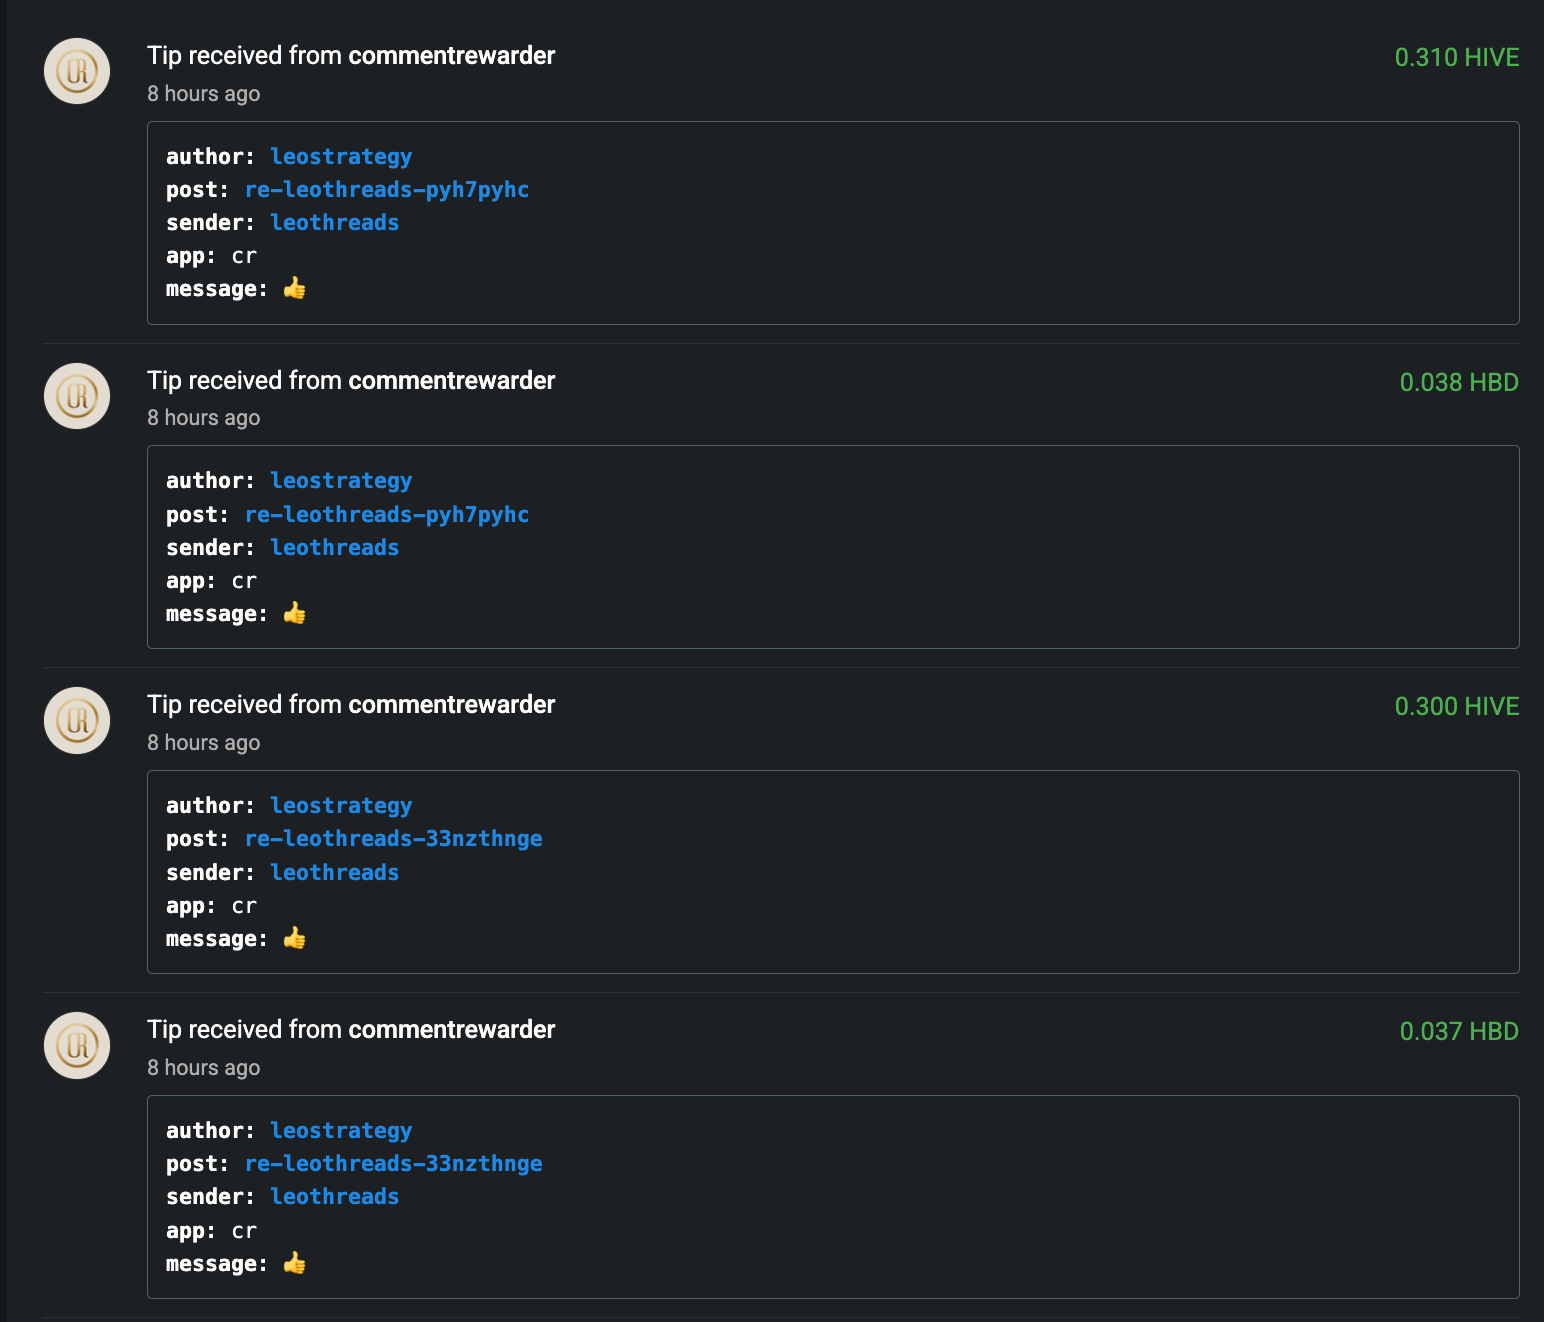1544x1322 pixels.
Task: Open sender leothreads in the 0.037 HBD tip
Action: (x=334, y=1196)
